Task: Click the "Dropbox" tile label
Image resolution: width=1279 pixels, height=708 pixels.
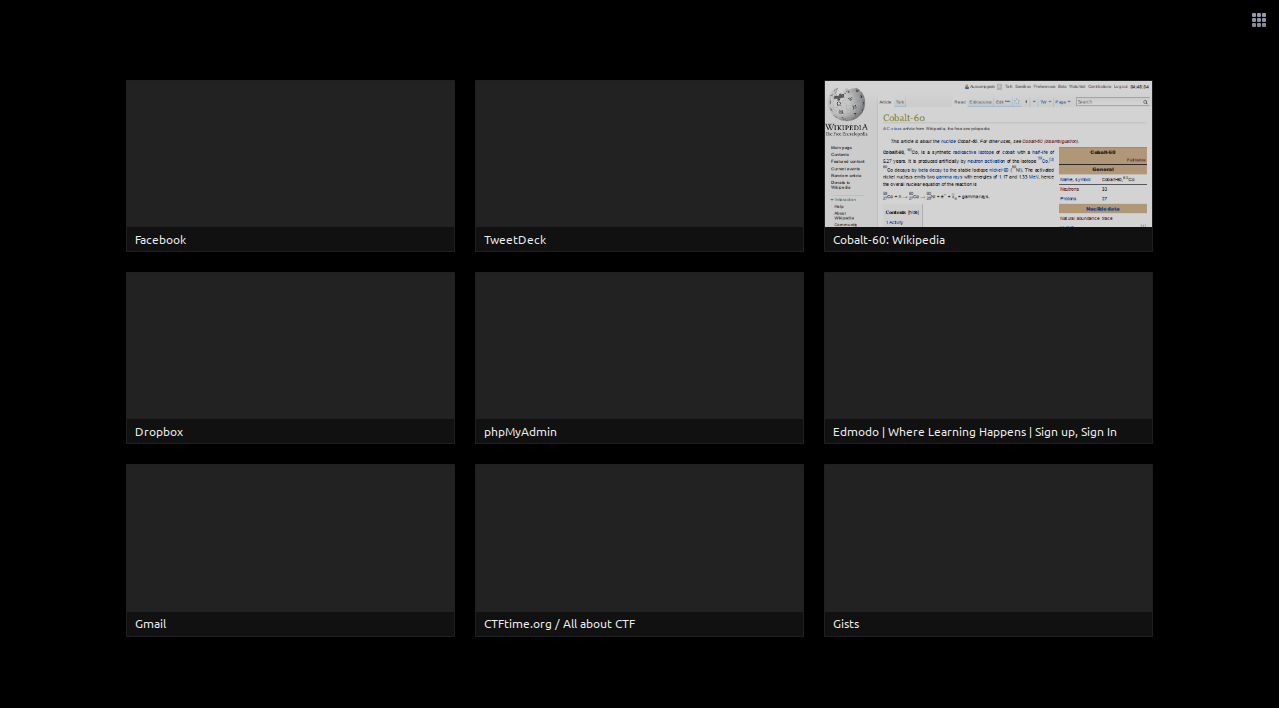Action: pos(159,432)
